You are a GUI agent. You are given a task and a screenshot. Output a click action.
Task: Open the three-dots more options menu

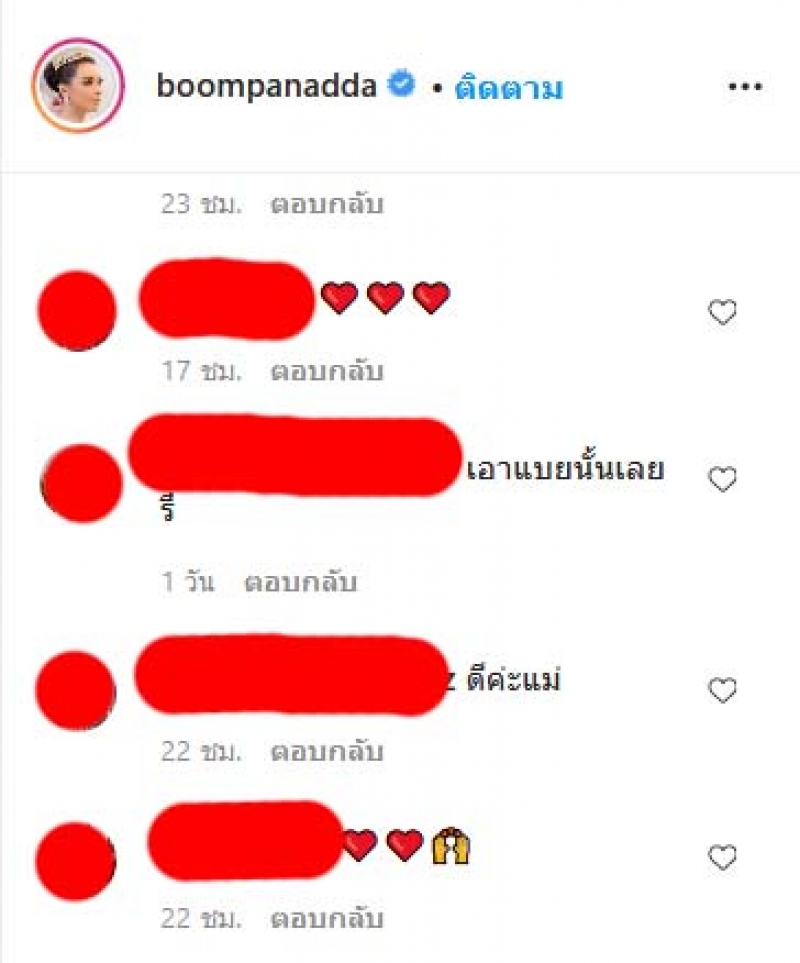pos(745,87)
